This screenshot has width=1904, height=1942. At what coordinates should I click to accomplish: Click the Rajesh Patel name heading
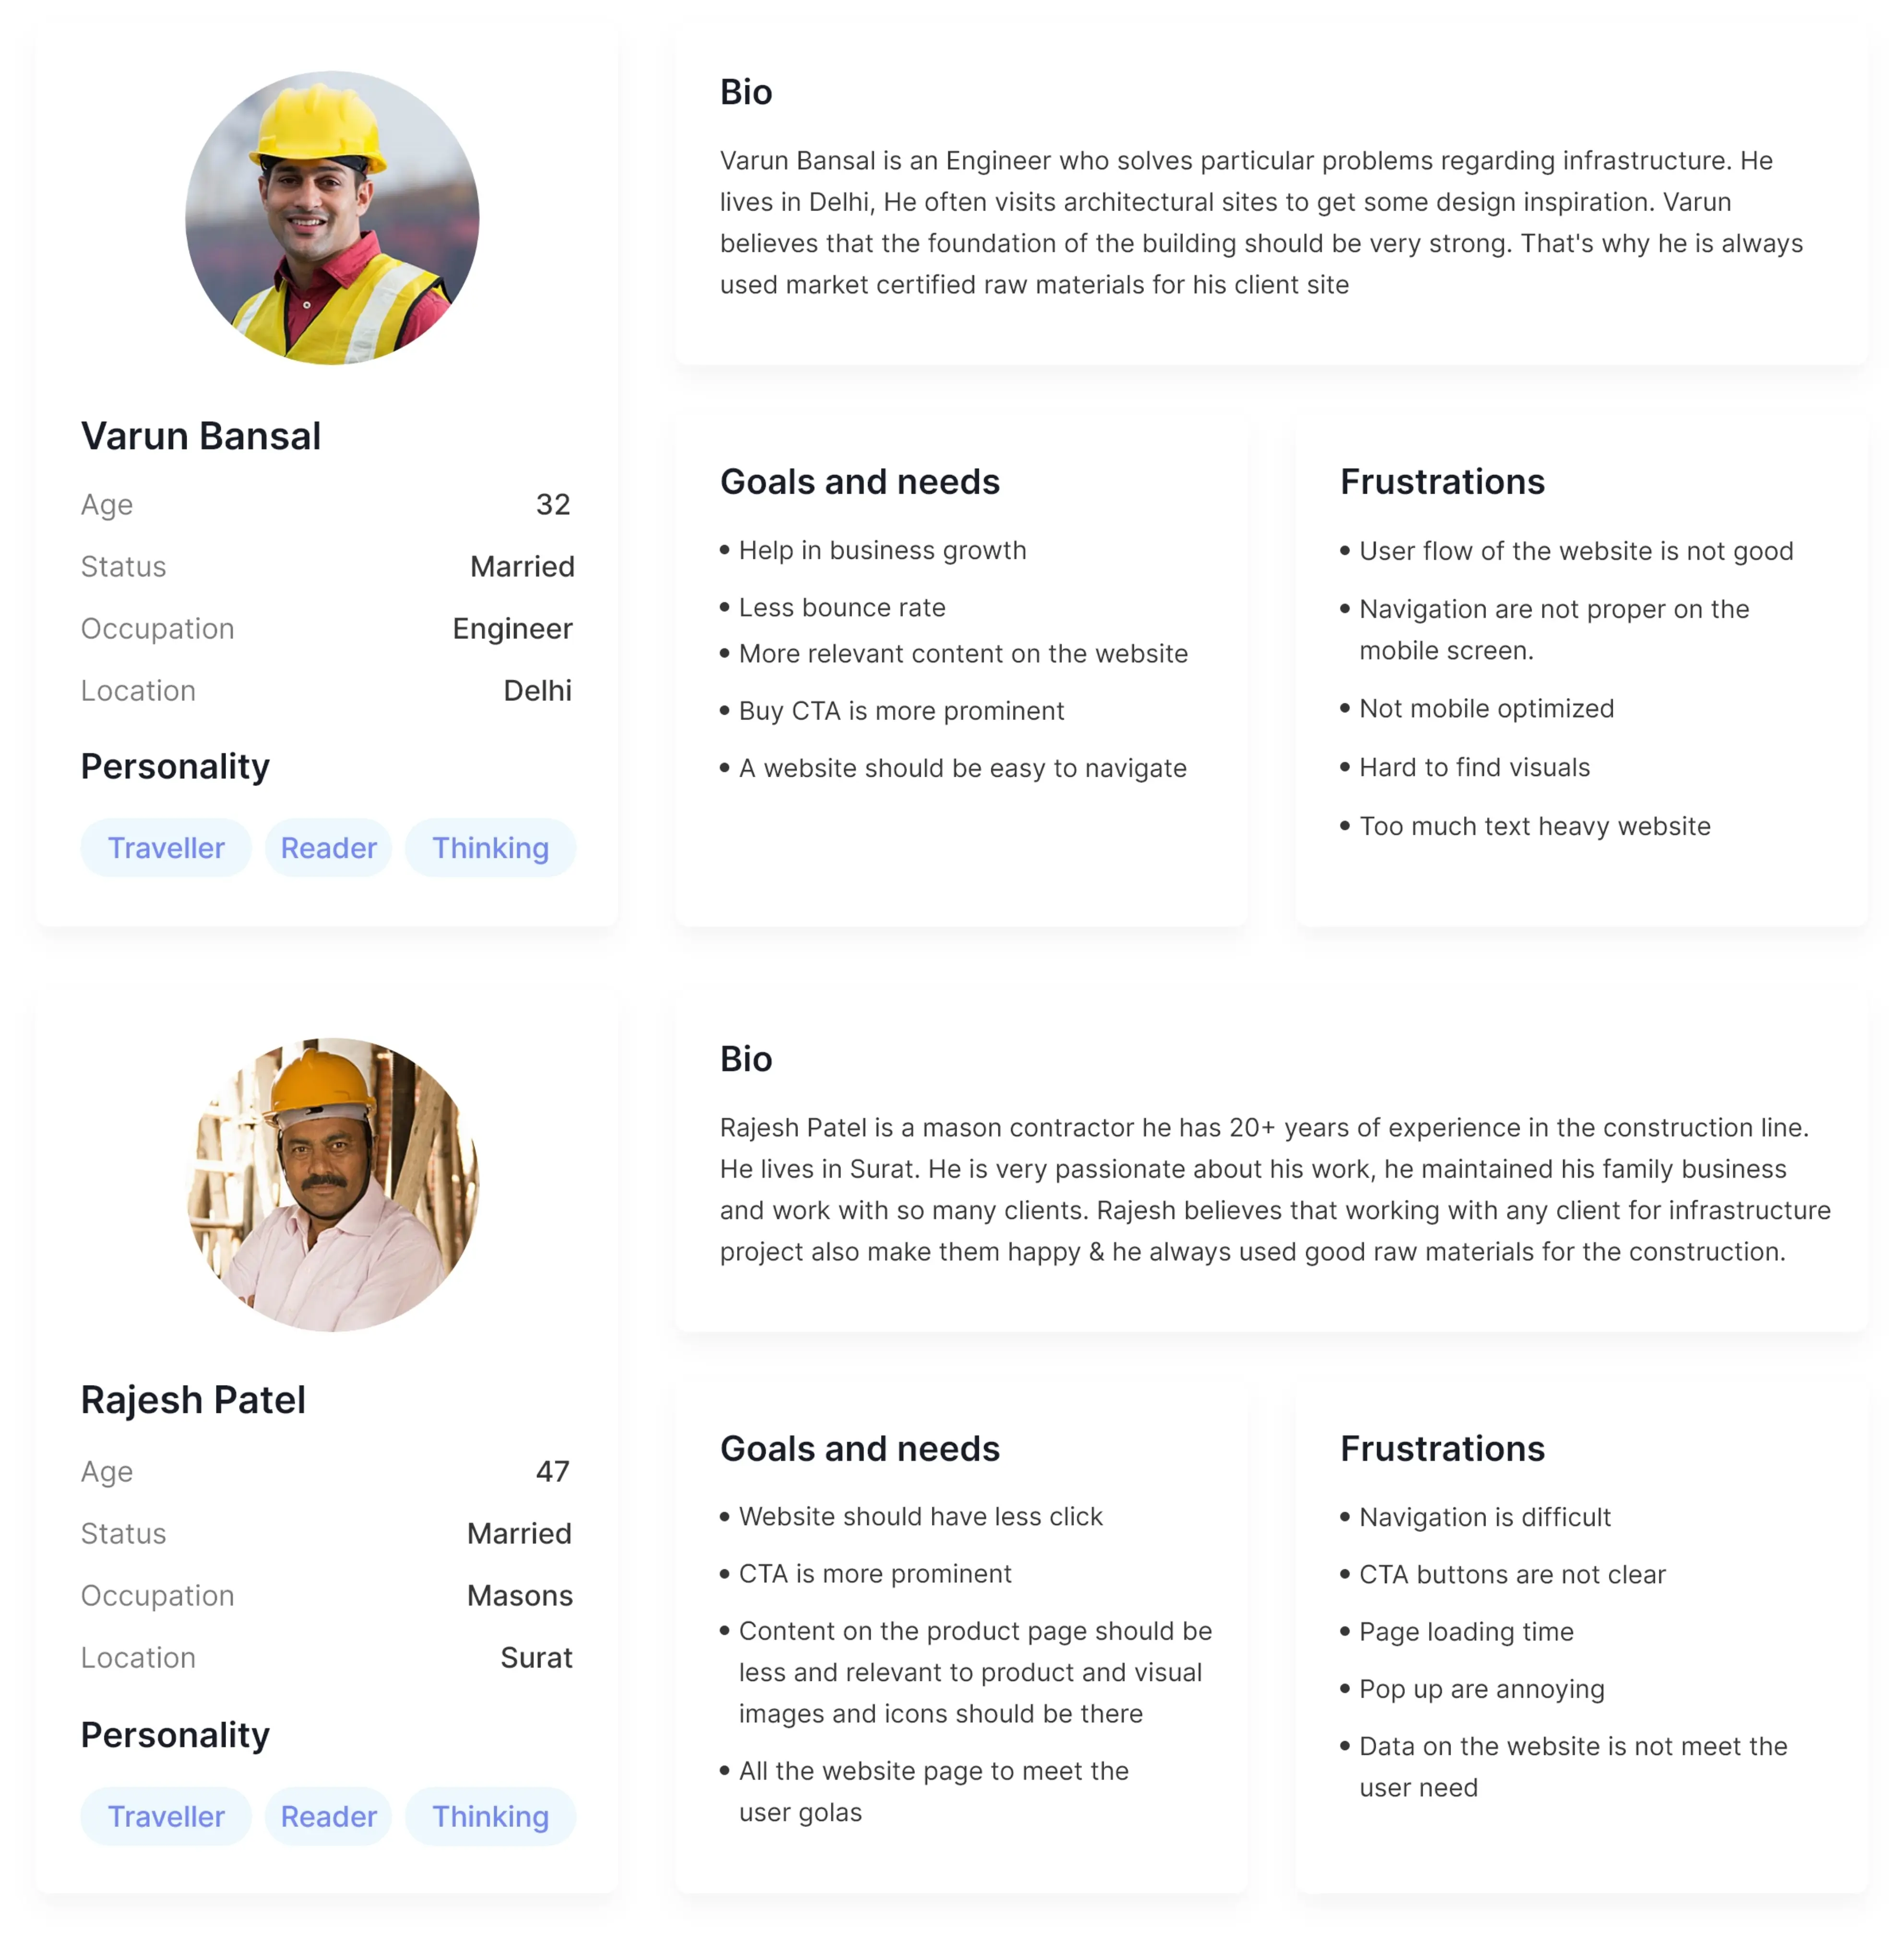tap(193, 1400)
